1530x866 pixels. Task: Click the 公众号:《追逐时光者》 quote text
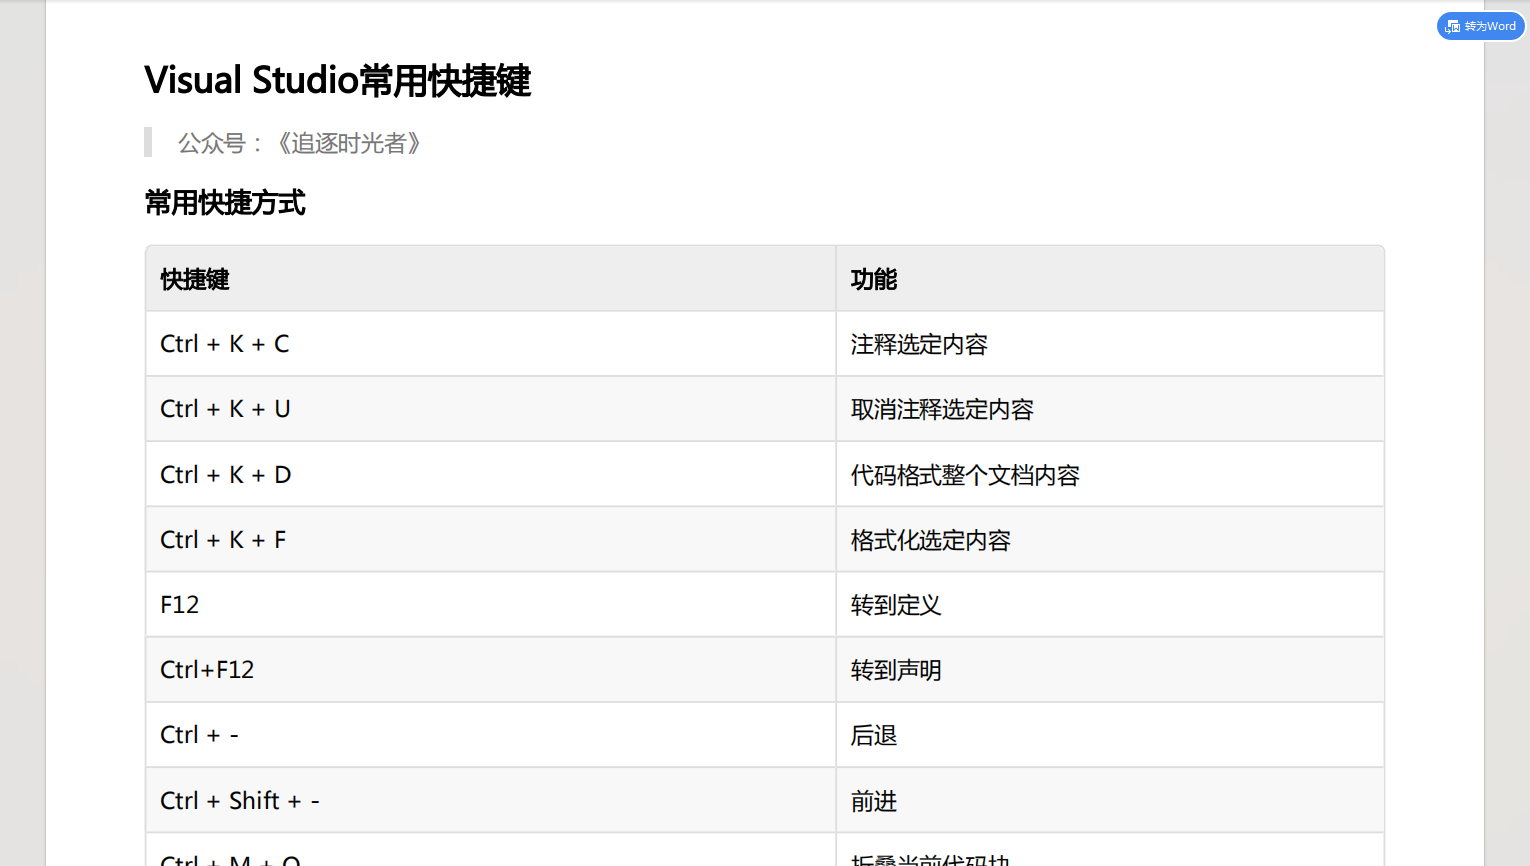tap(299, 143)
